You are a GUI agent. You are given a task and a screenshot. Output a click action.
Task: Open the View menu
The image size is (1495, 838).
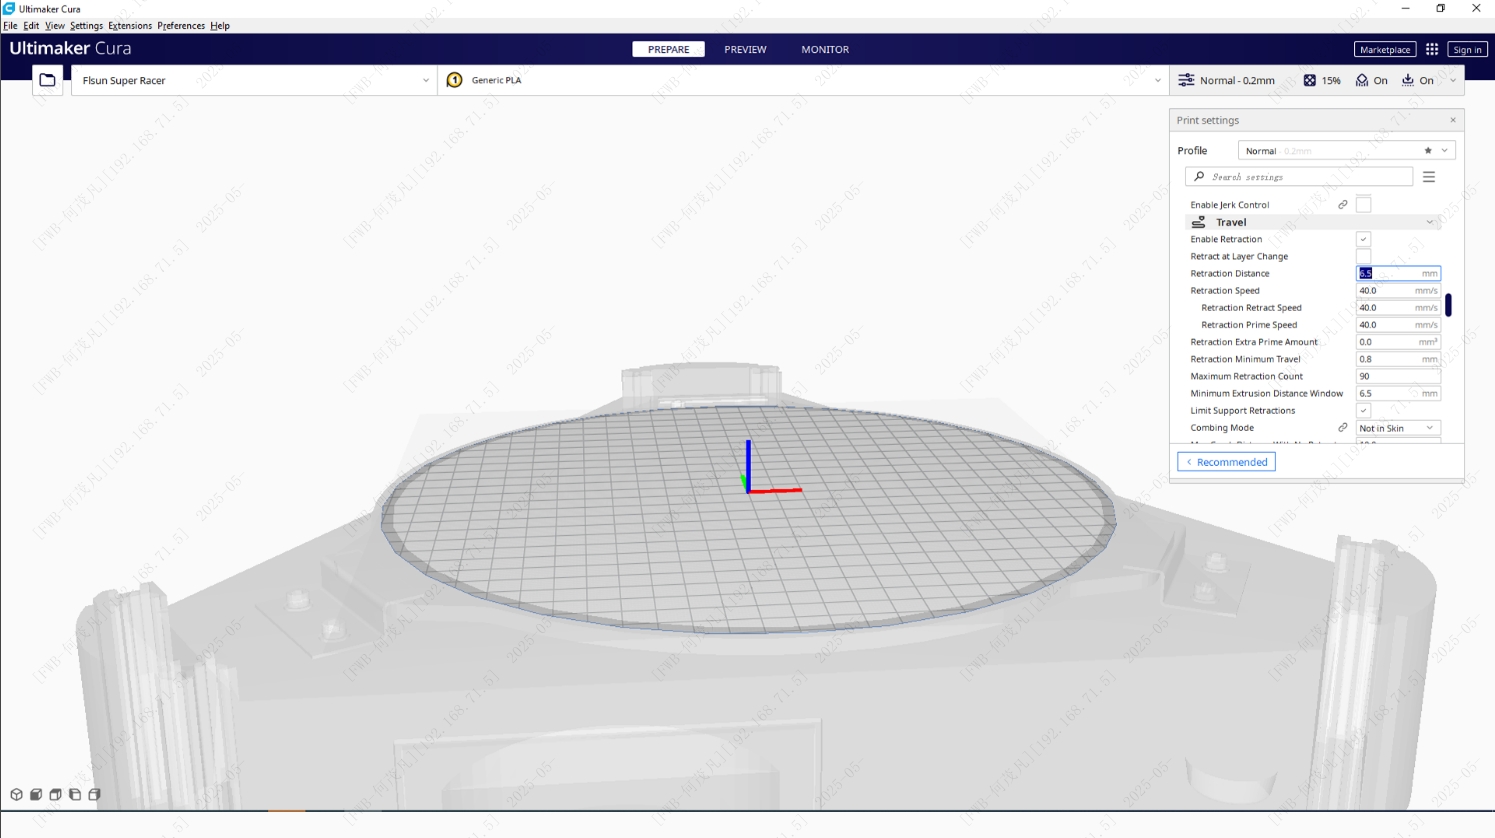tap(54, 26)
